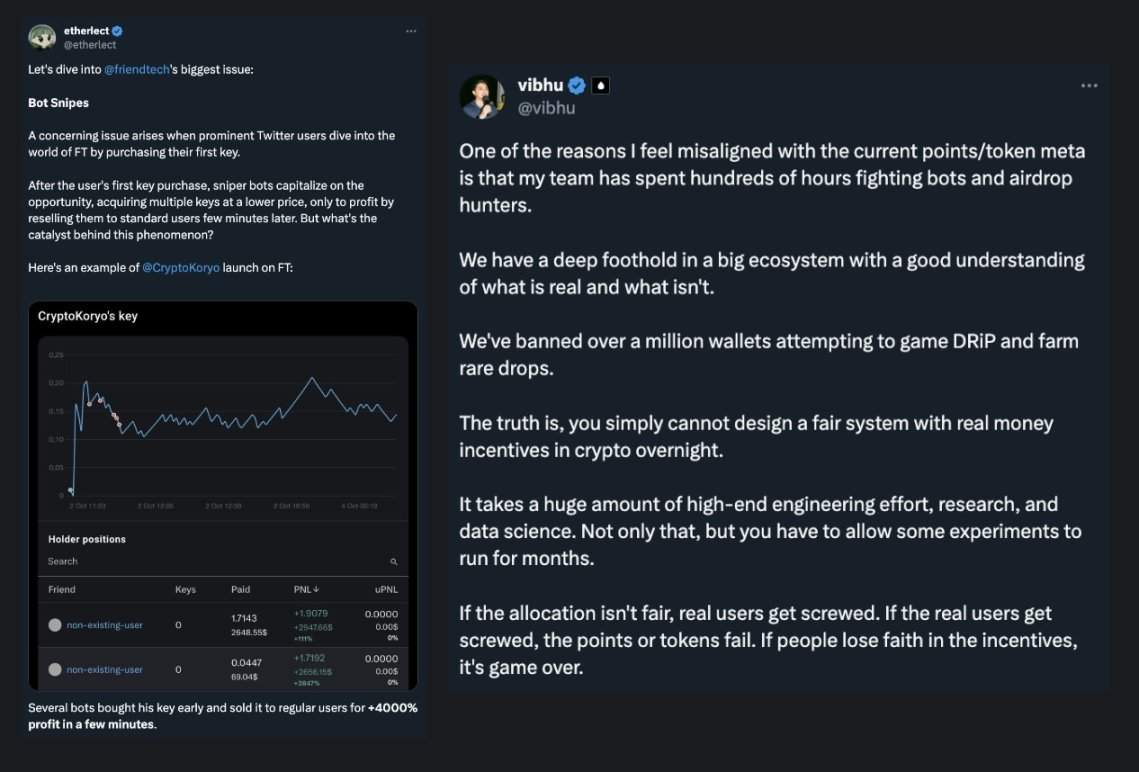The width and height of the screenshot is (1139, 772).
Task: Click the Friend column header
Action: 62,590
